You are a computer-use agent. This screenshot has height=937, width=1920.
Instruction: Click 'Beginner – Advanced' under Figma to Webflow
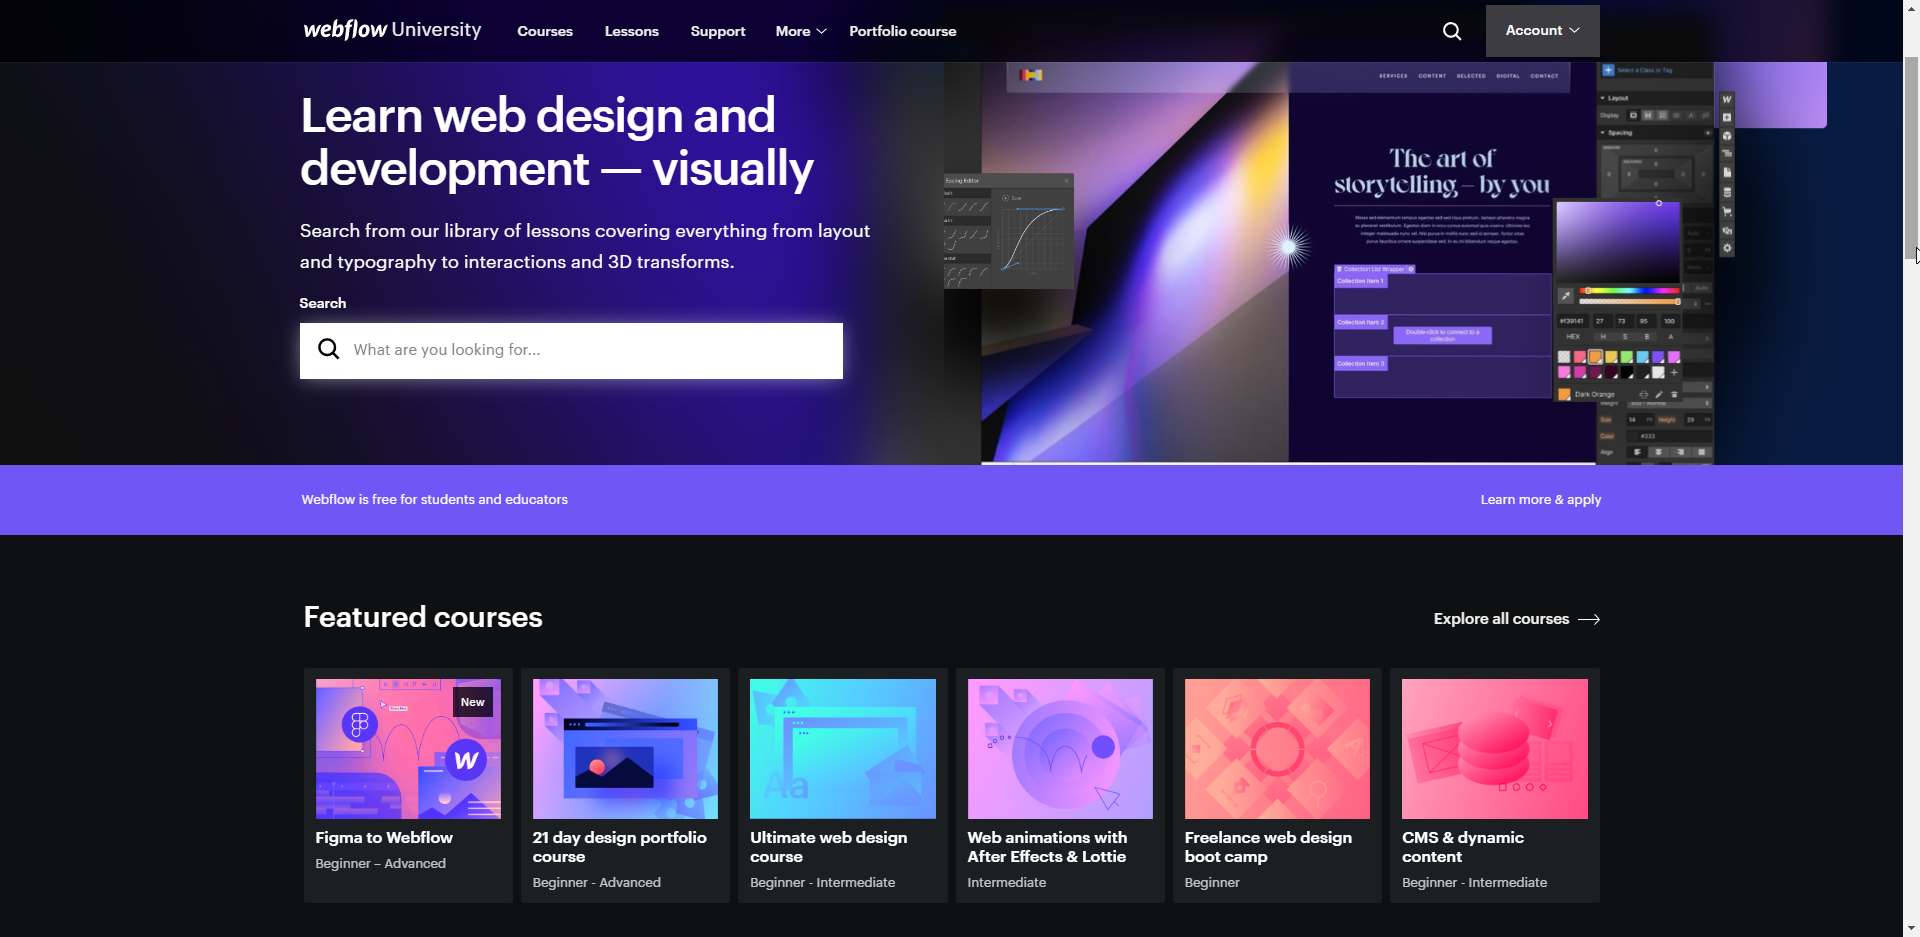click(381, 864)
